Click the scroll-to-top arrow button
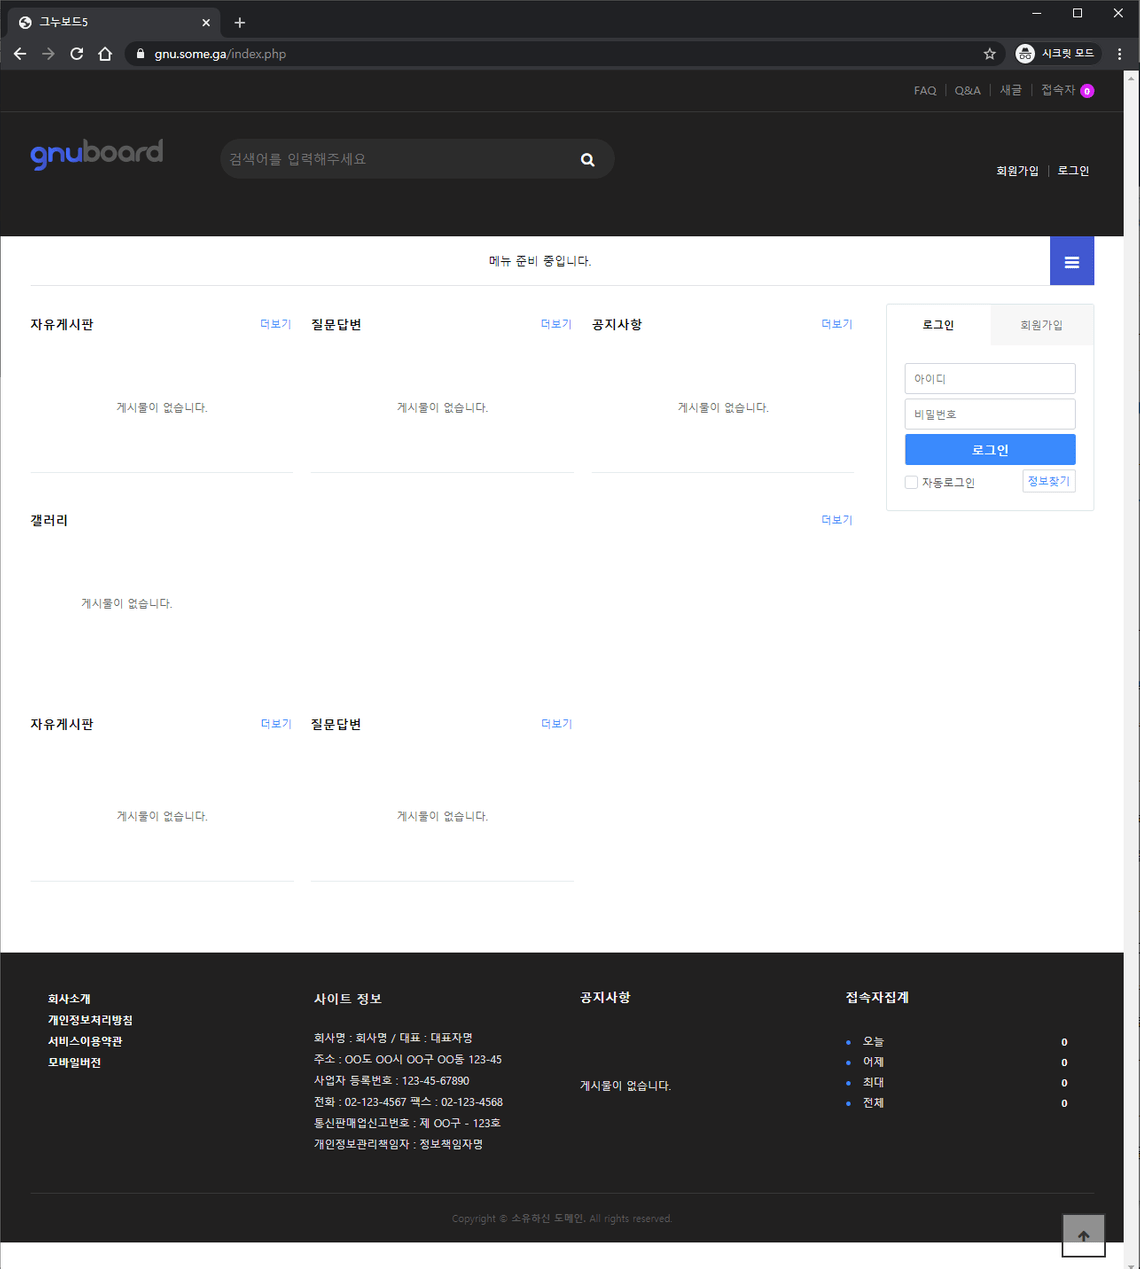1140x1269 pixels. [x=1083, y=1236]
